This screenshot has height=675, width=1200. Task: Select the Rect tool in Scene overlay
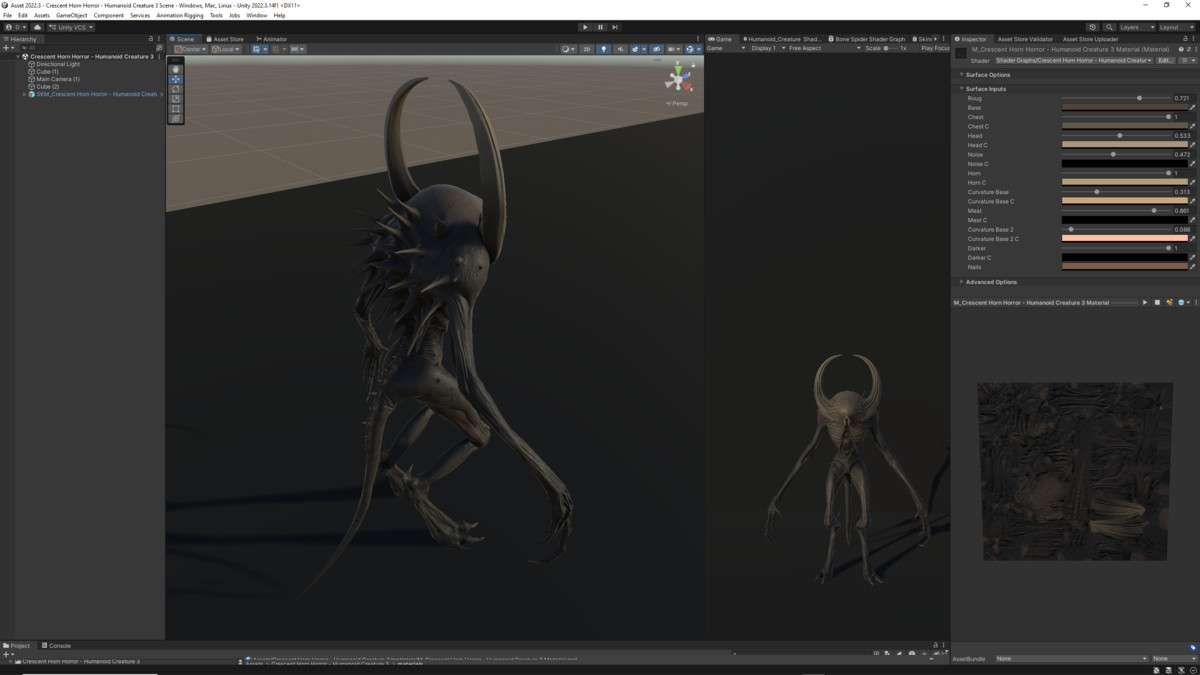[176, 108]
